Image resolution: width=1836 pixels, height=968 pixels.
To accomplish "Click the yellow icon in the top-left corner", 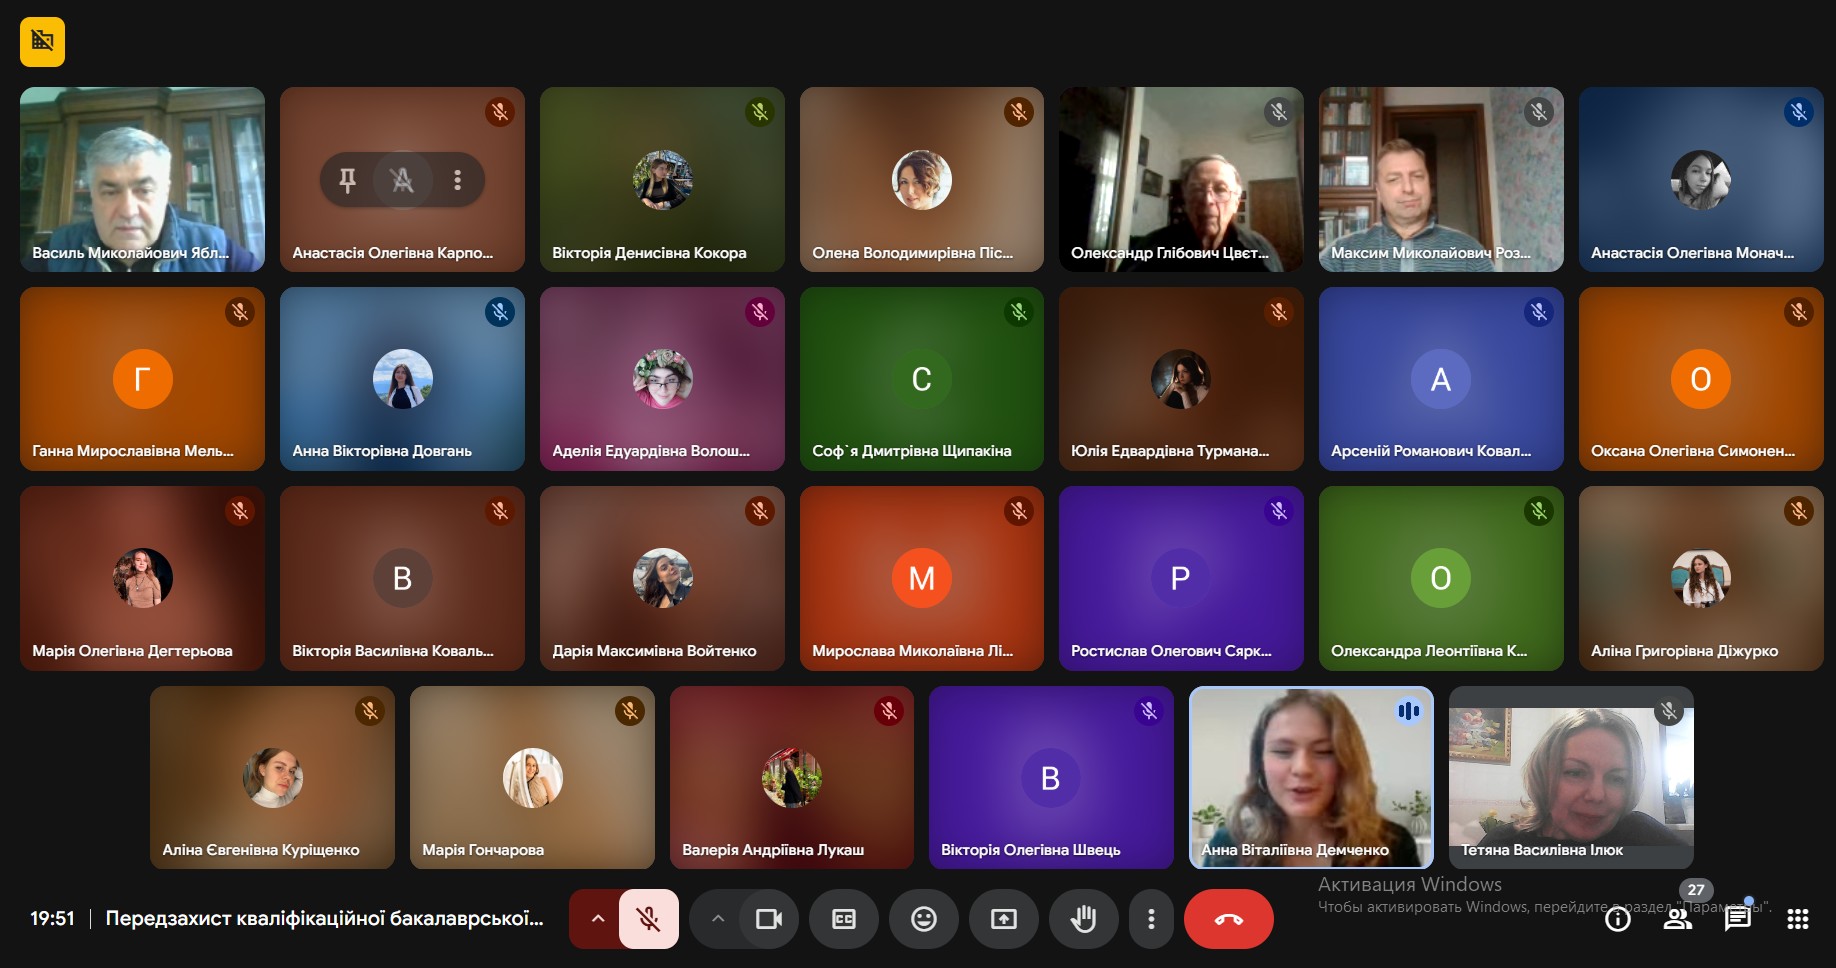I will tap(42, 42).
